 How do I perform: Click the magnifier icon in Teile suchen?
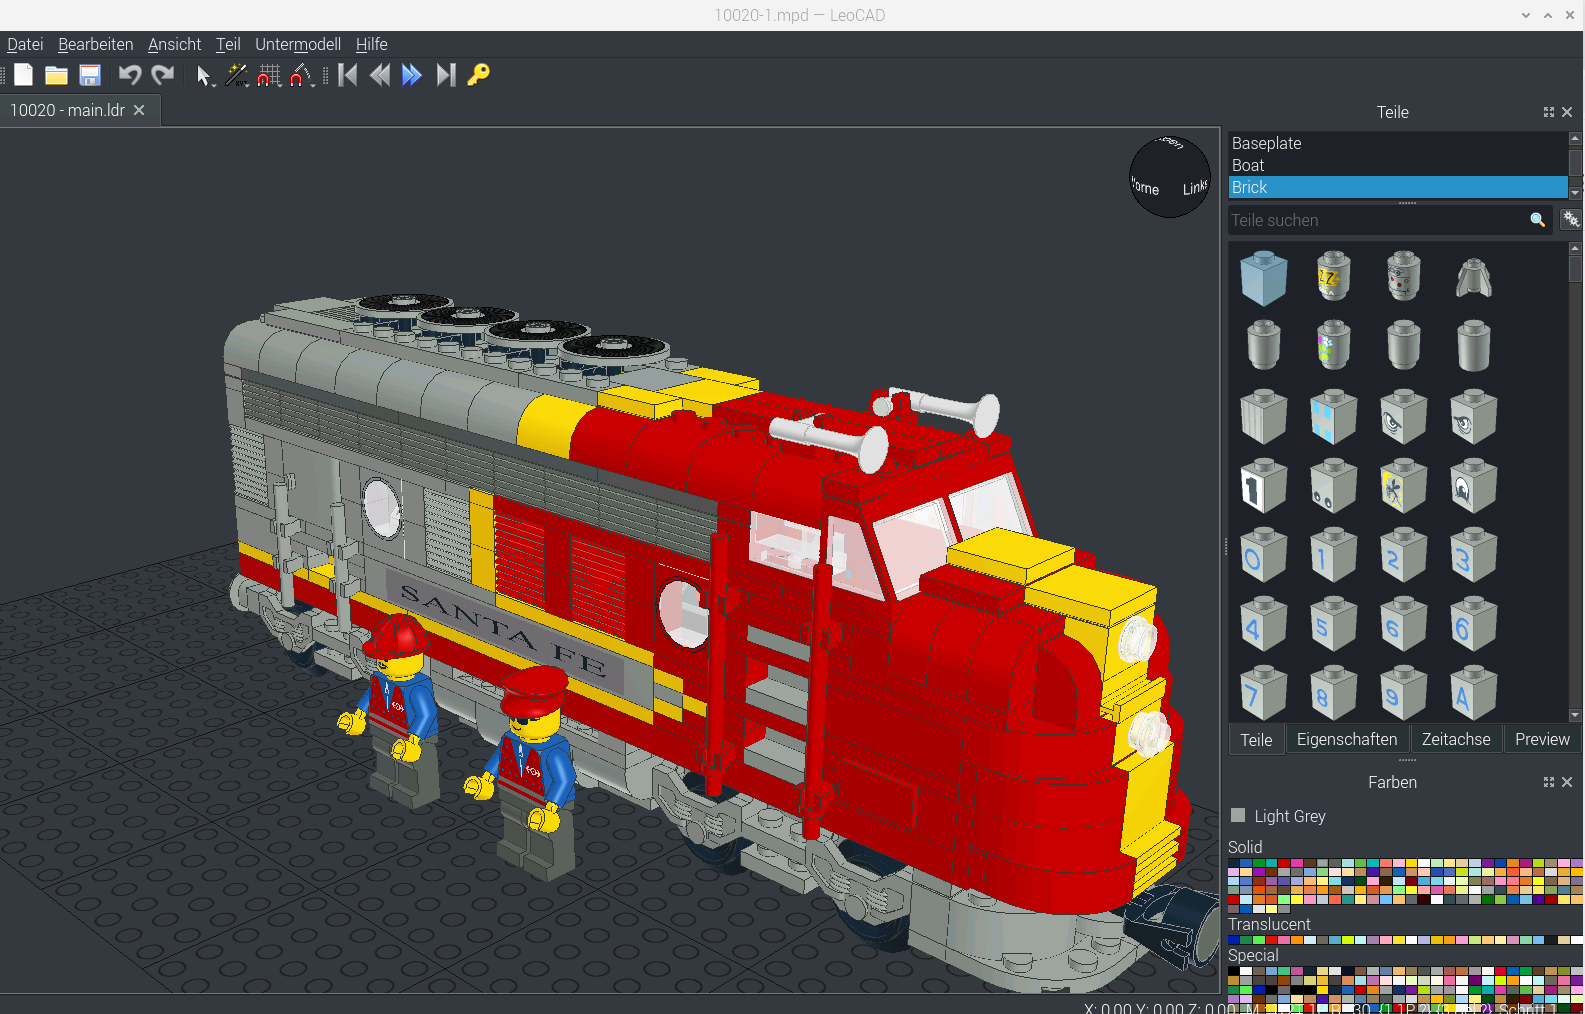tap(1537, 220)
